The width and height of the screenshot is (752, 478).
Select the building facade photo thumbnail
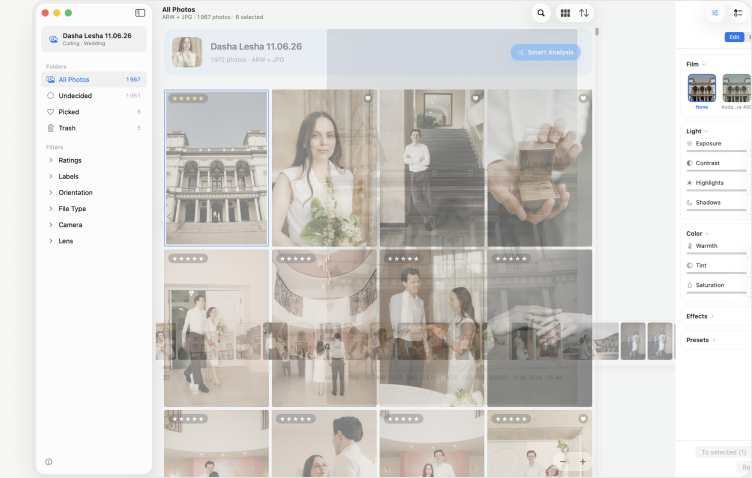click(x=216, y=168)
